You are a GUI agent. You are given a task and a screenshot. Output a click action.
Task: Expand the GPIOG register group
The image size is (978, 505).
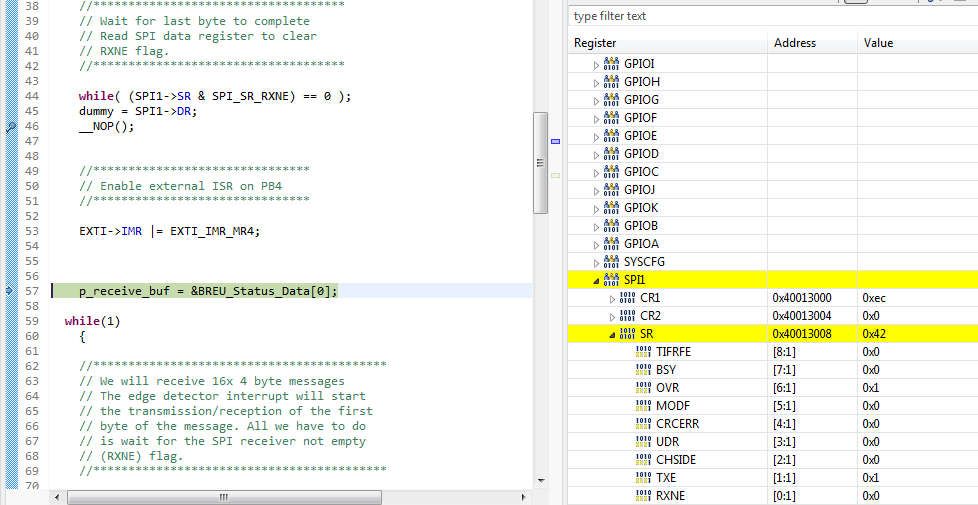pos(596,101)
